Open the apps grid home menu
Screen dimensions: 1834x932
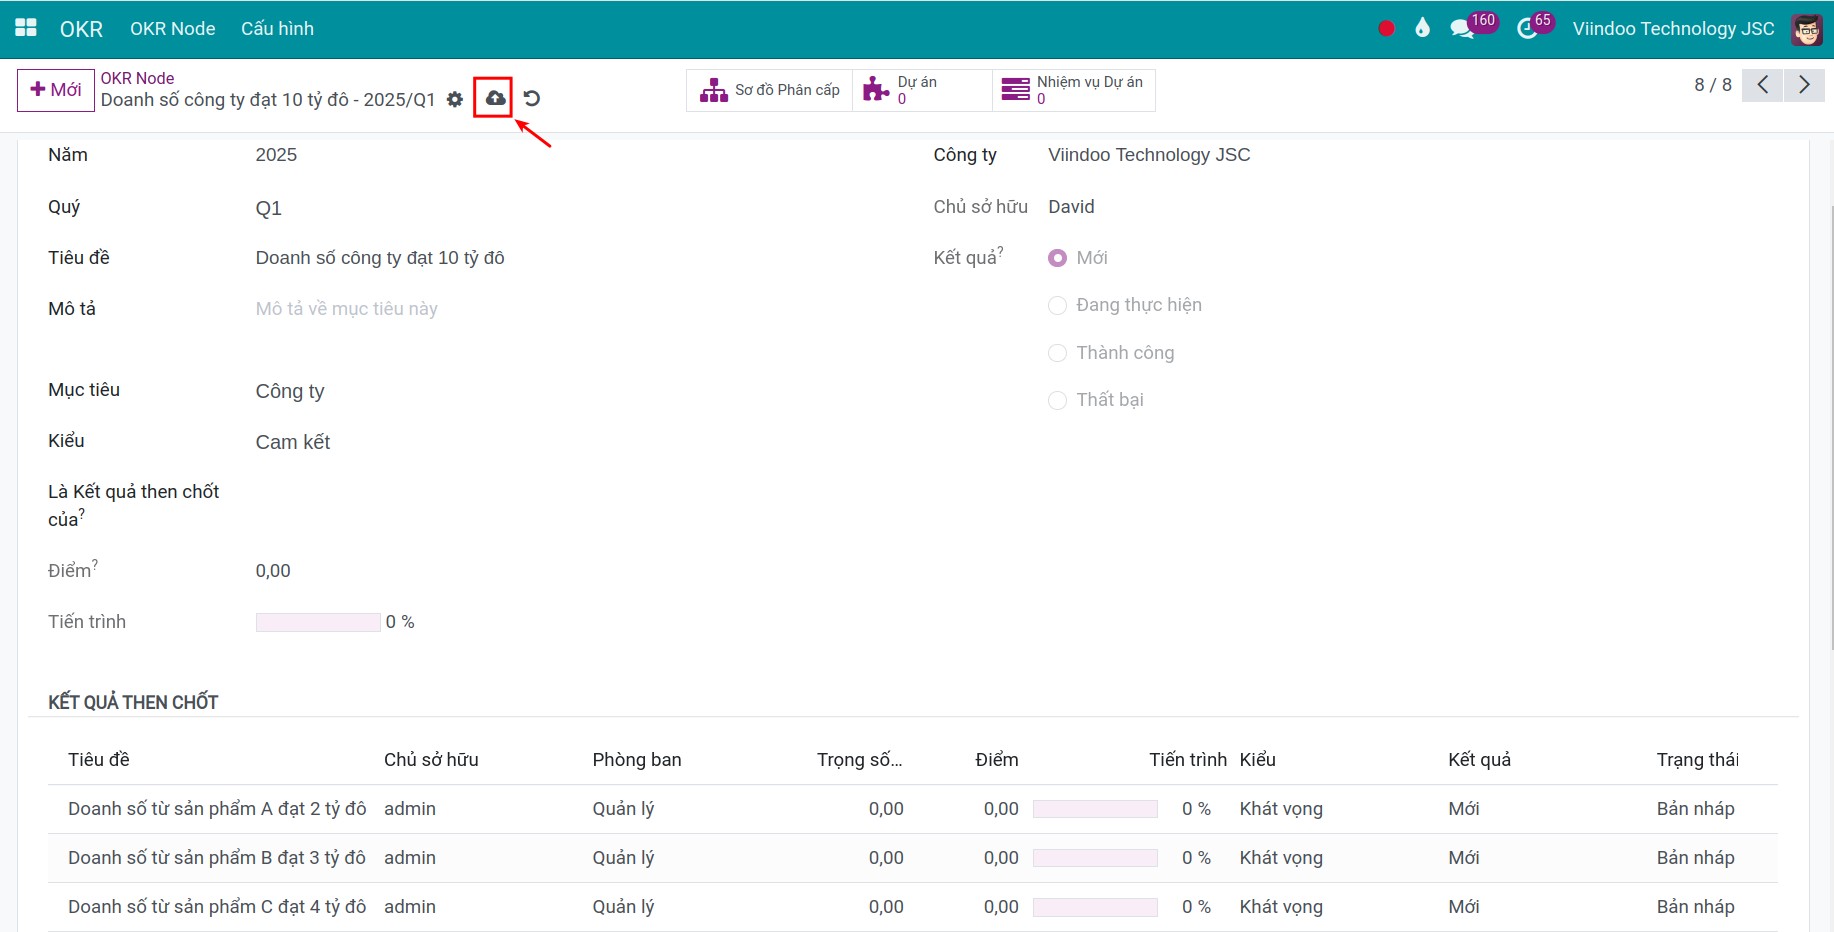pyautogui.click(x=26, y=28)
